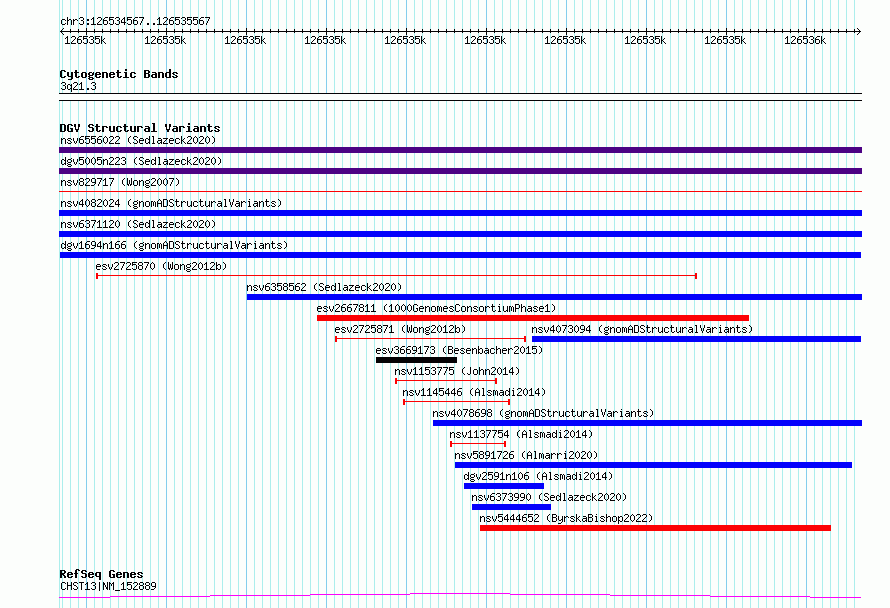Select esv2667811 (1000GenomesConsortiumPhase1) label

(x=436, y=308)
